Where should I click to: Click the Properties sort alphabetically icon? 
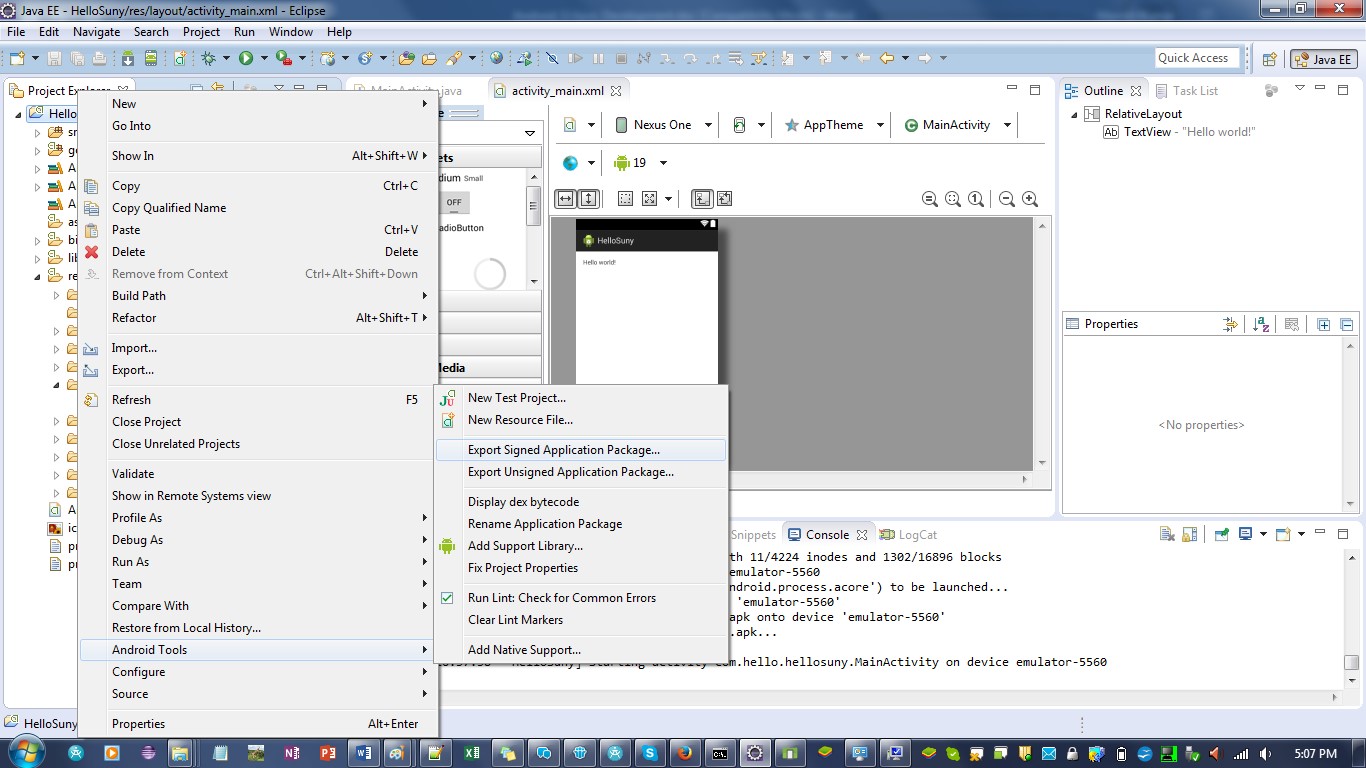(x=1261, y=324)
